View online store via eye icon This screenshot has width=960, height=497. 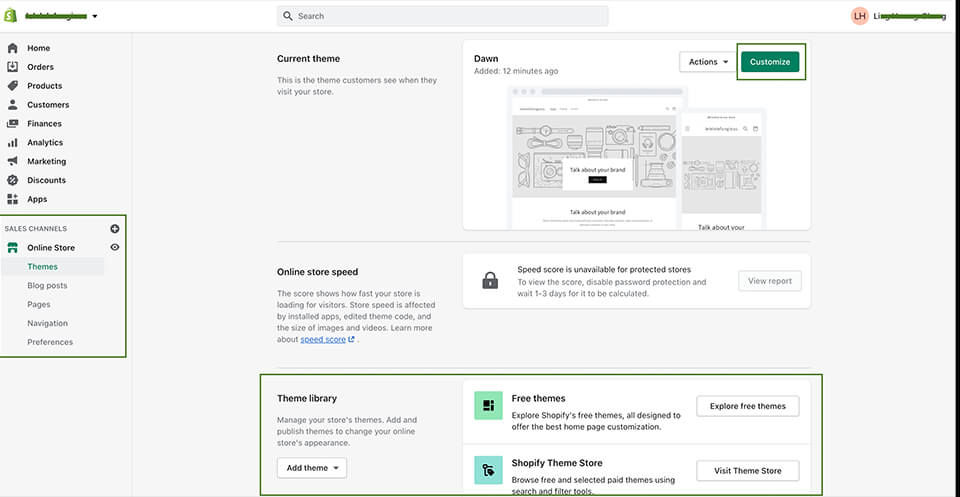(115, 247)
